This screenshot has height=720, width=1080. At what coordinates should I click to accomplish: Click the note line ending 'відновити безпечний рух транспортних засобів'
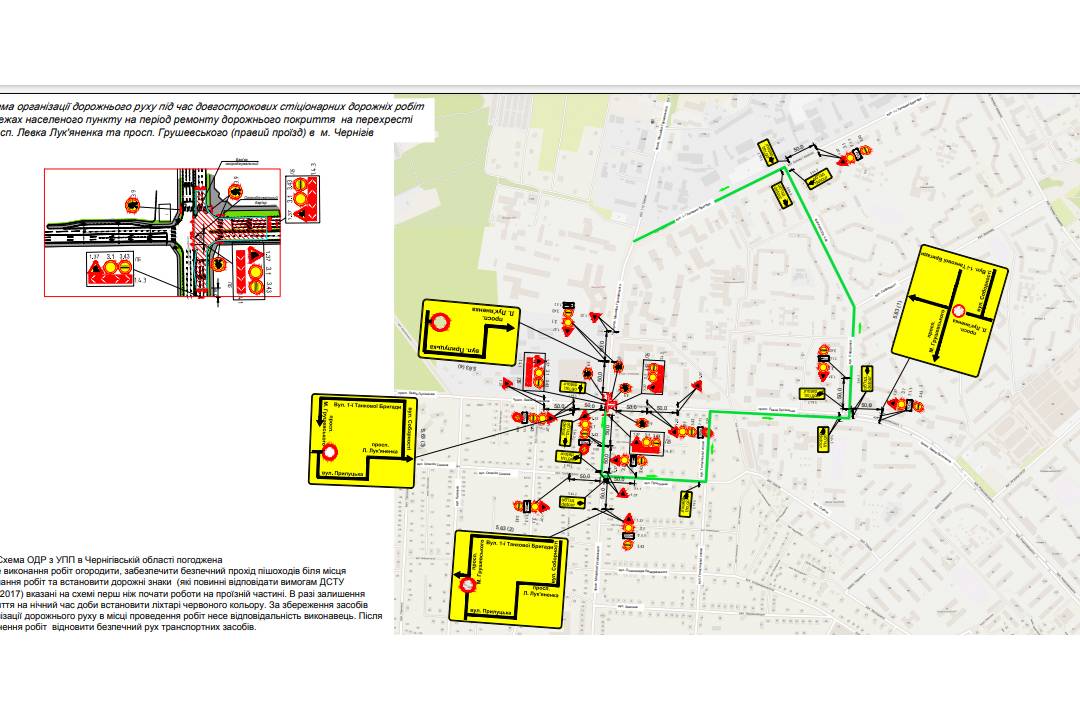pos(128,628)
